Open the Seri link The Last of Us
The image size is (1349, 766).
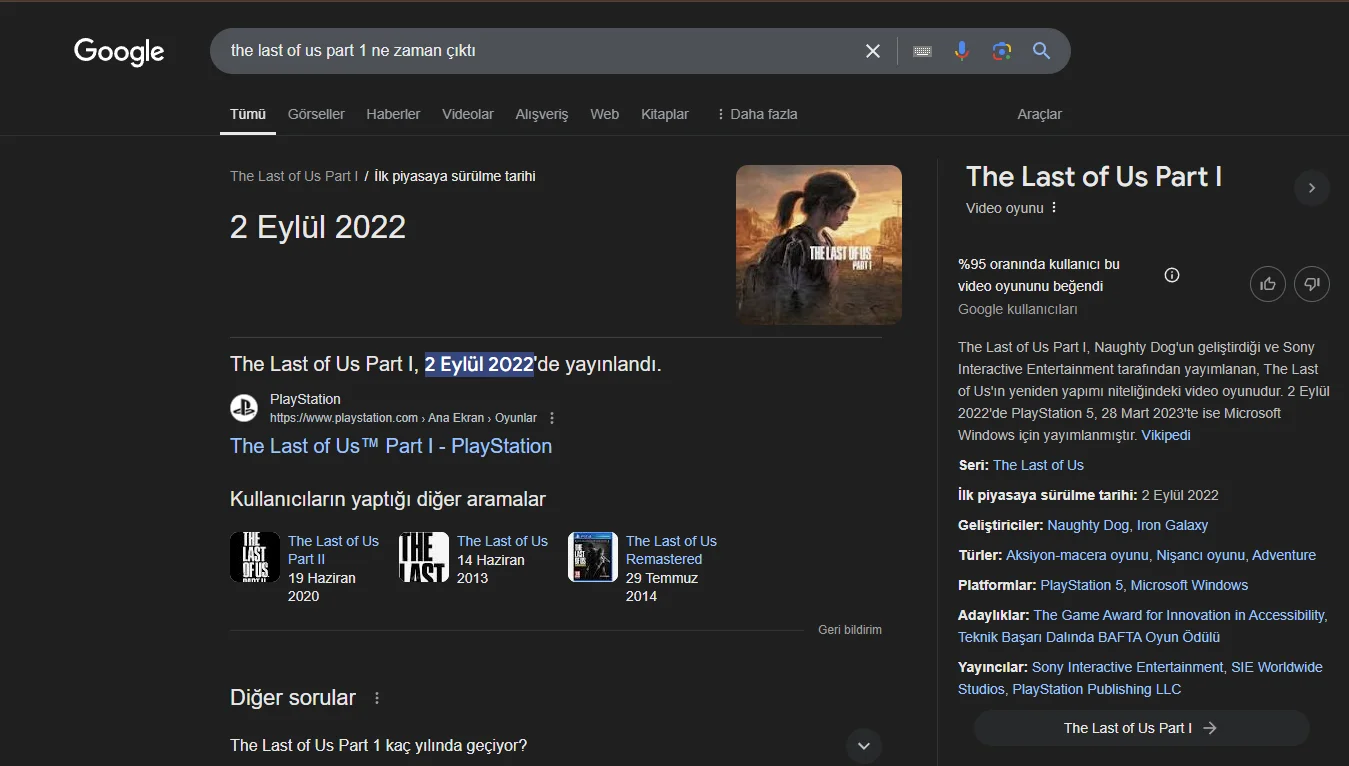click(x=1038, y=465)
